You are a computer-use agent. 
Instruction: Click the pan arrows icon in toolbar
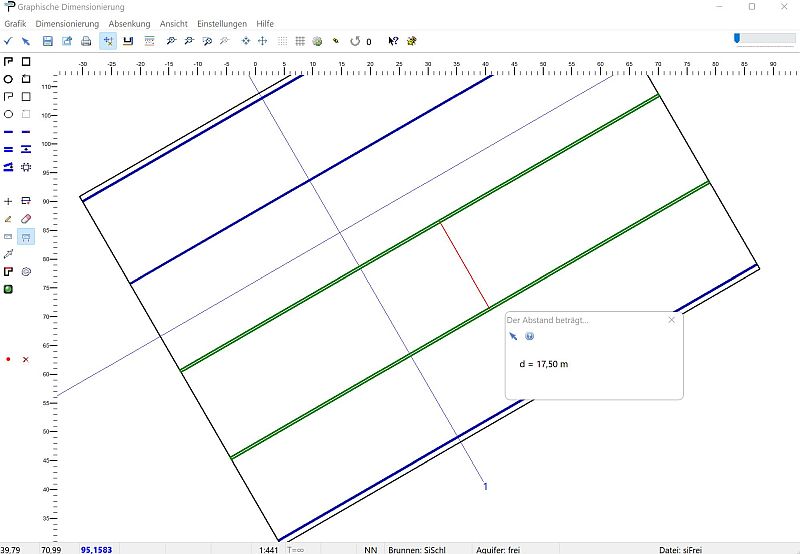(x=262, y=41)
